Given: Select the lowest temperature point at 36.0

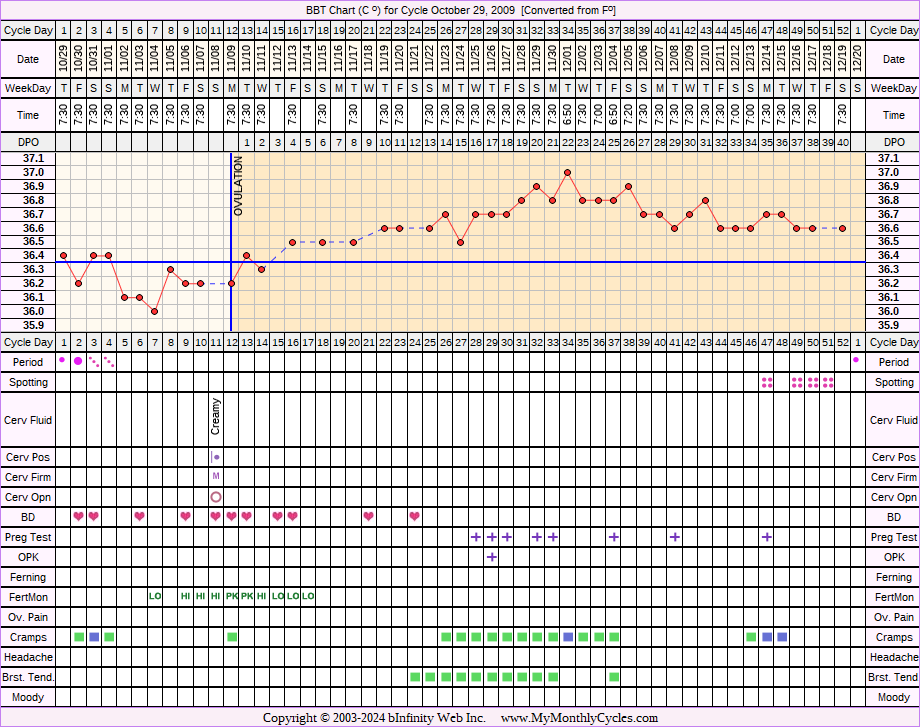Looking at the screenshot, I should point(155,311).
